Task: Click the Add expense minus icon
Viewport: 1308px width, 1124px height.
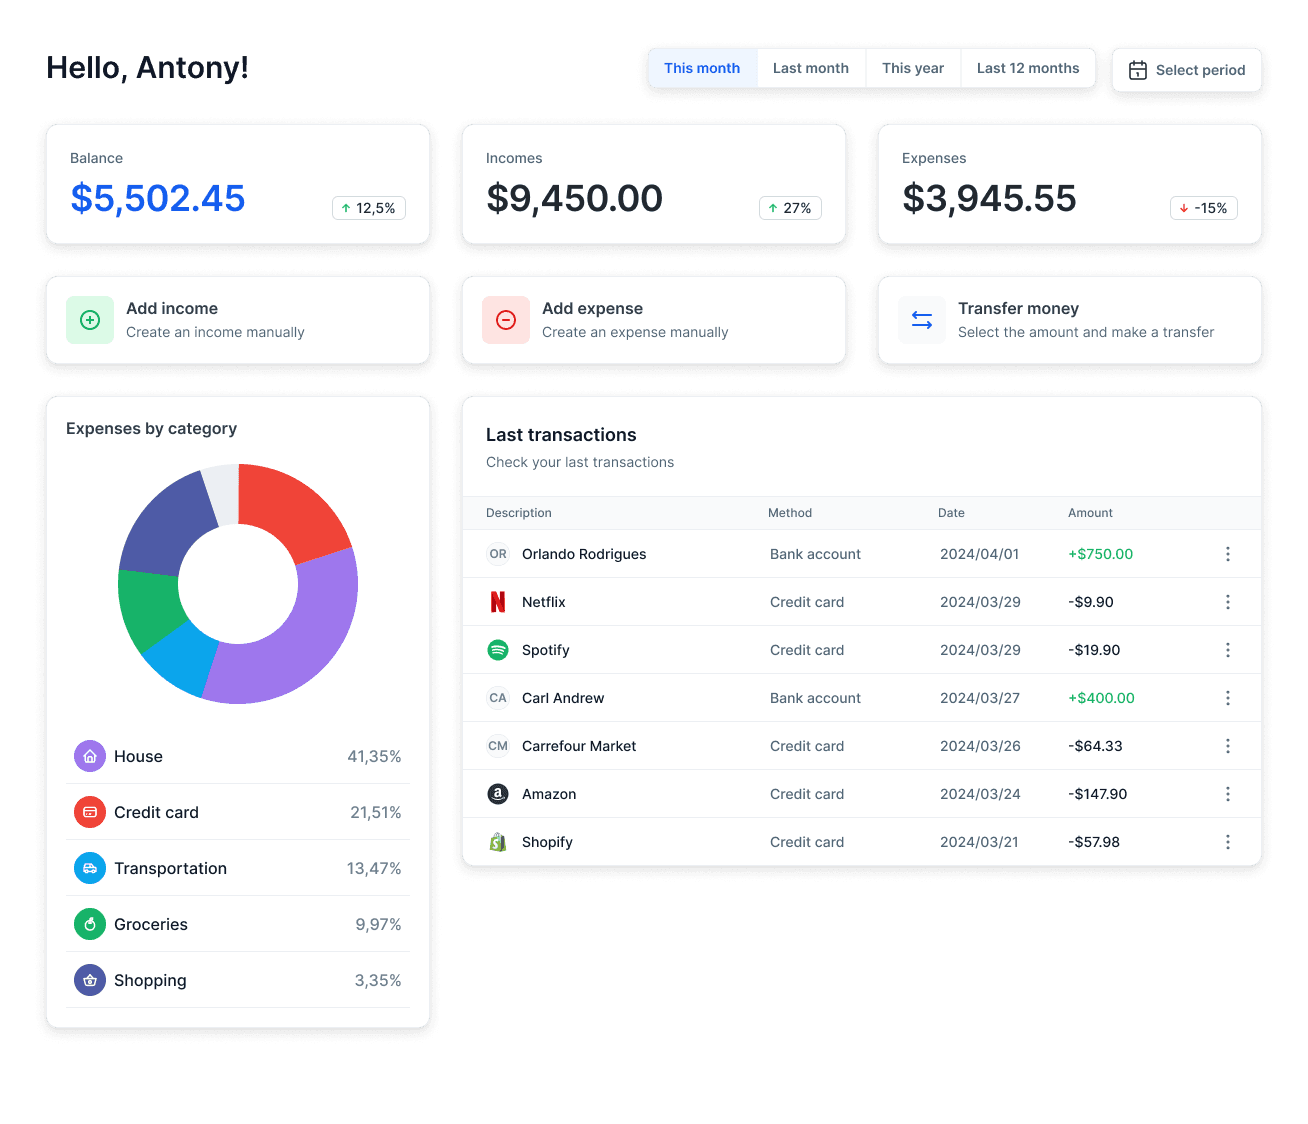Action: 505,320
